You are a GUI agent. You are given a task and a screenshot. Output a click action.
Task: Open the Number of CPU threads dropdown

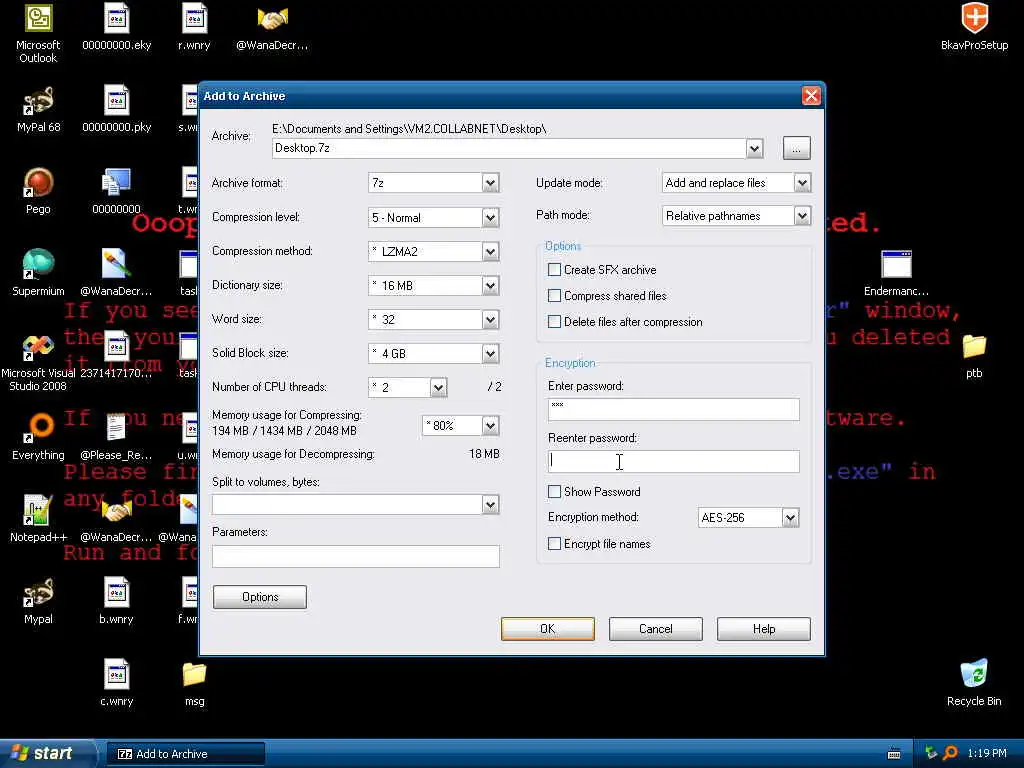click(x=438, y=387)
